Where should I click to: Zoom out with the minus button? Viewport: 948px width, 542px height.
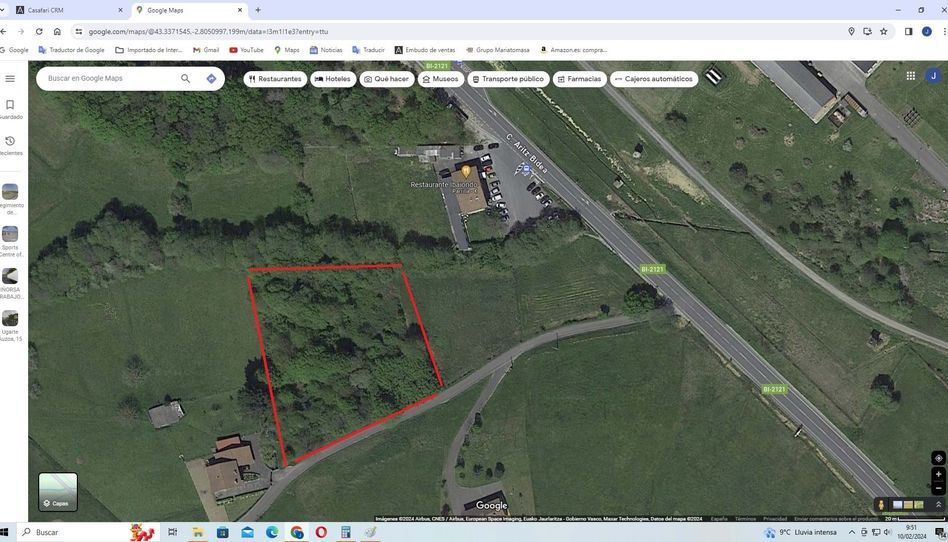coord(938,488)
